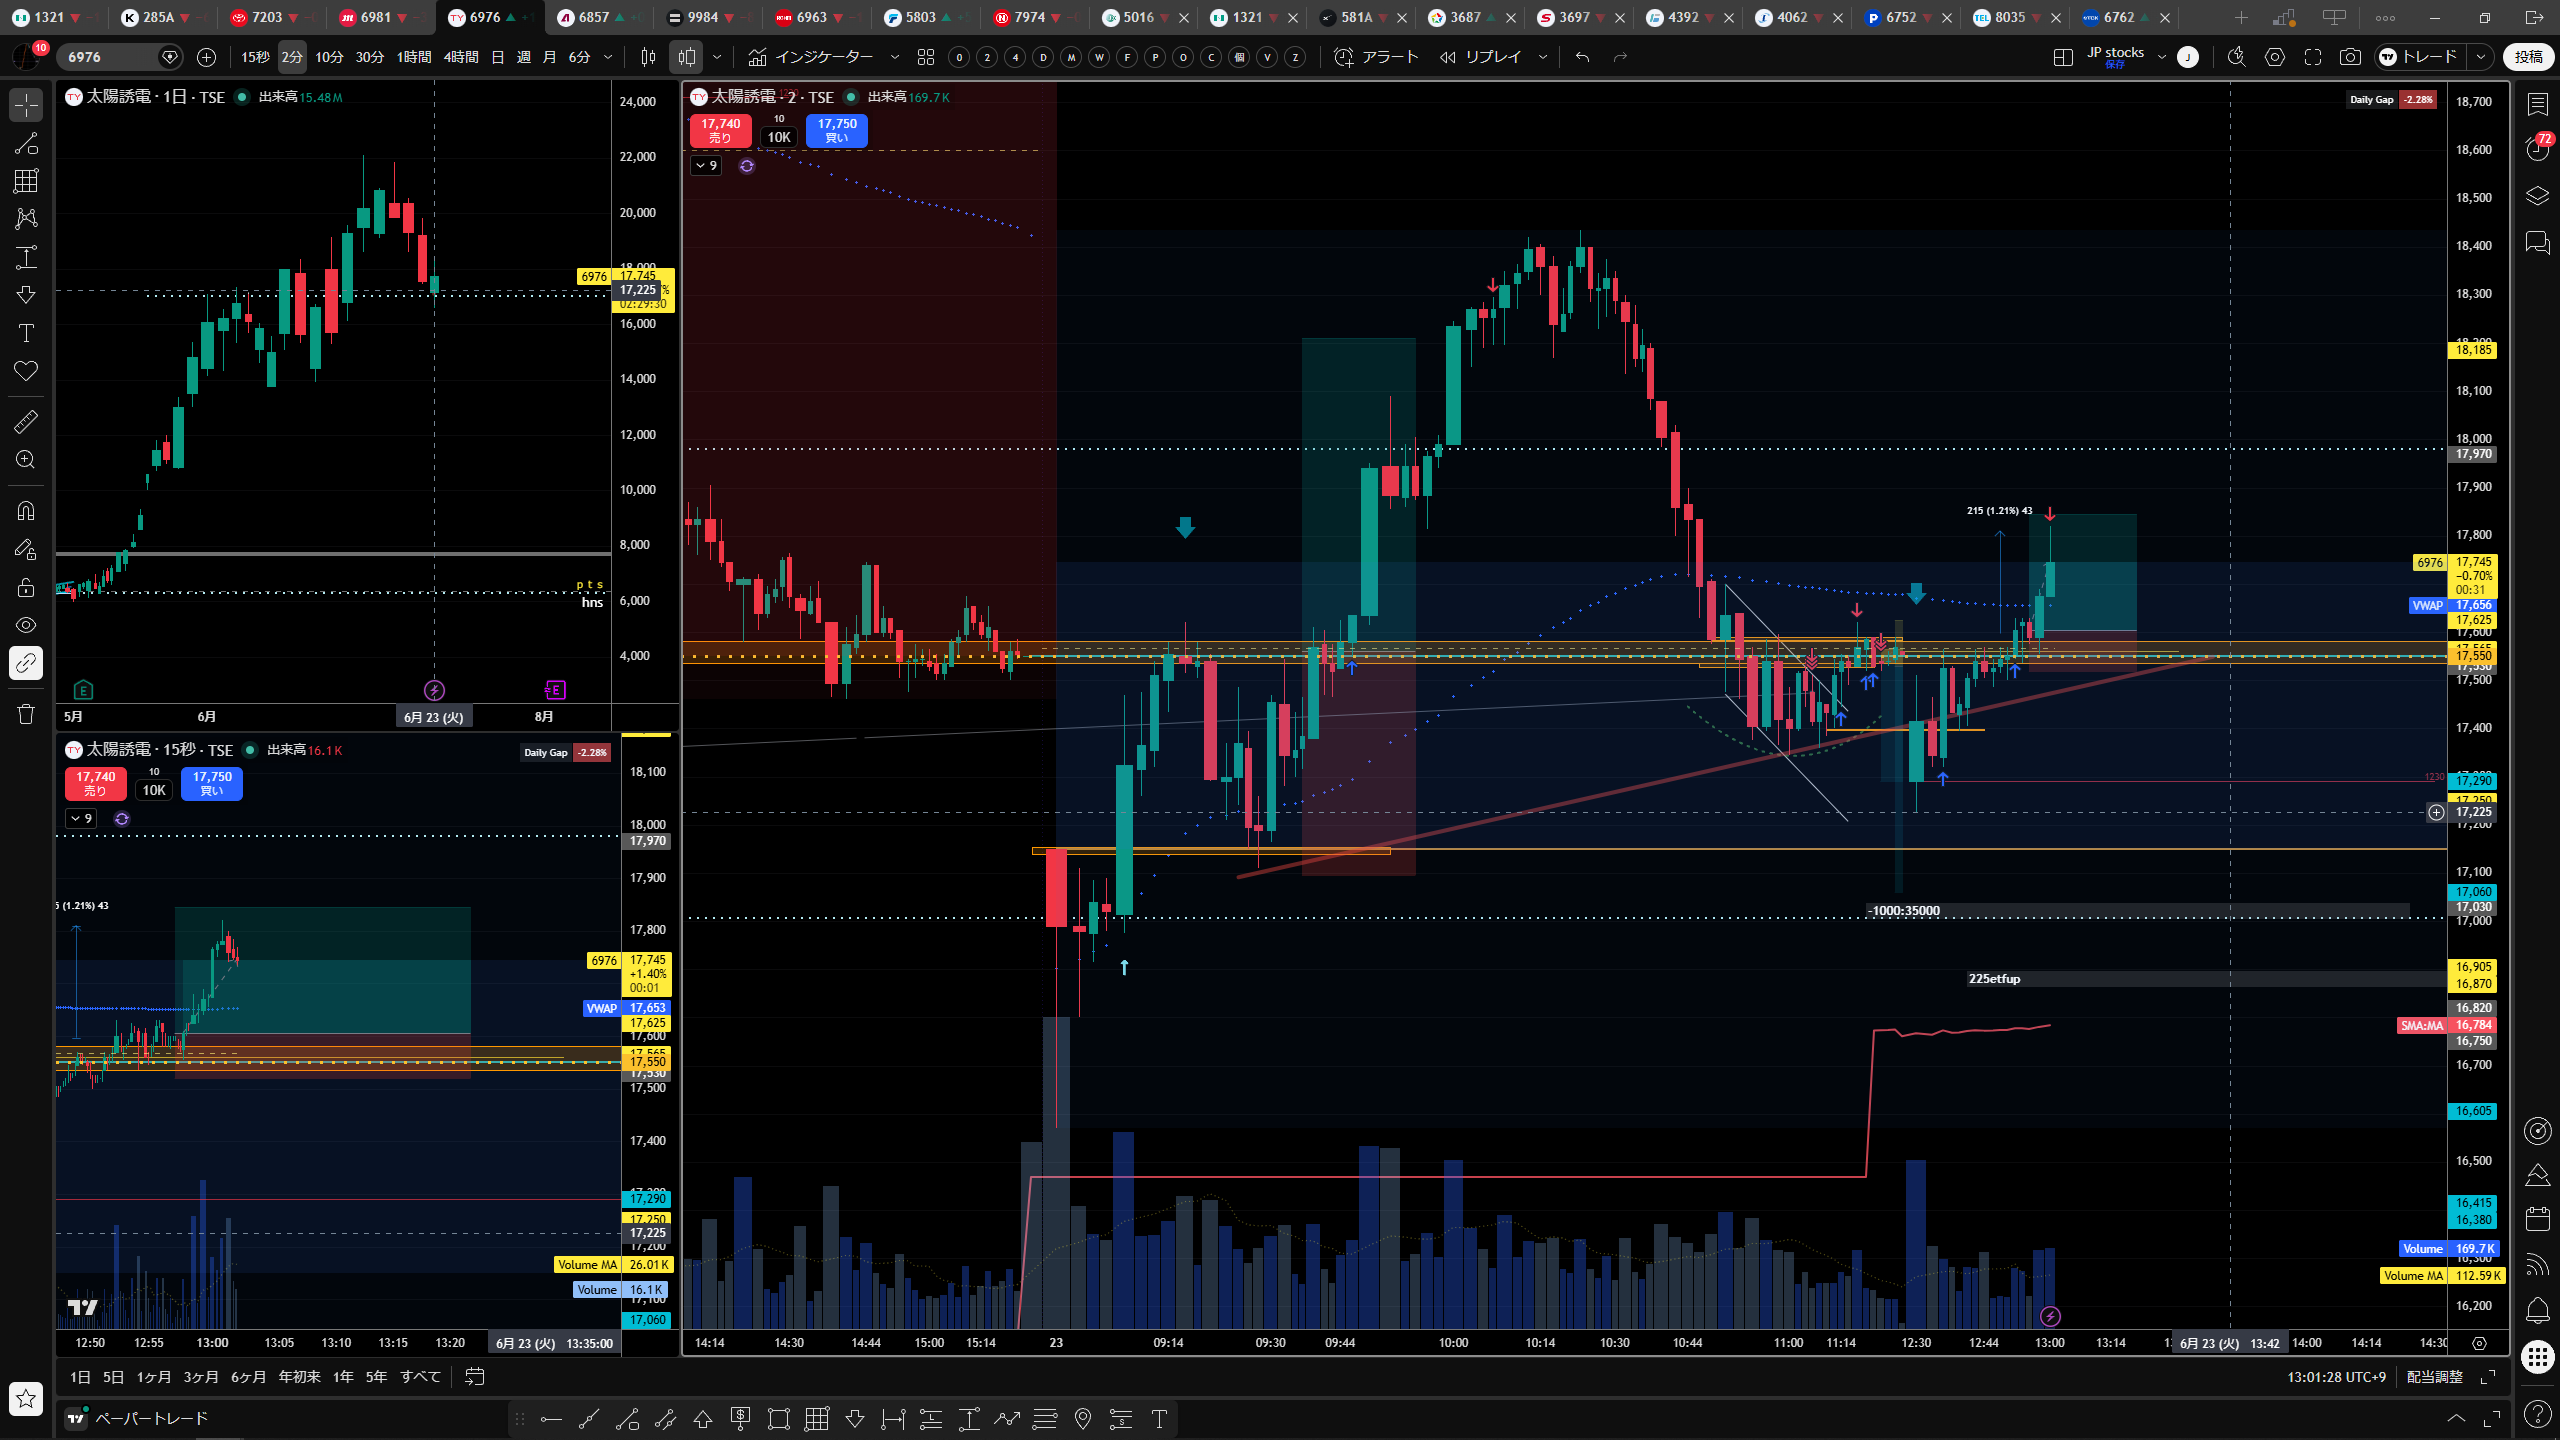Select the trend line drawing tool
Viewport: 2560px width, 1440px height.
pyautogui.click(x=26, y=143)
